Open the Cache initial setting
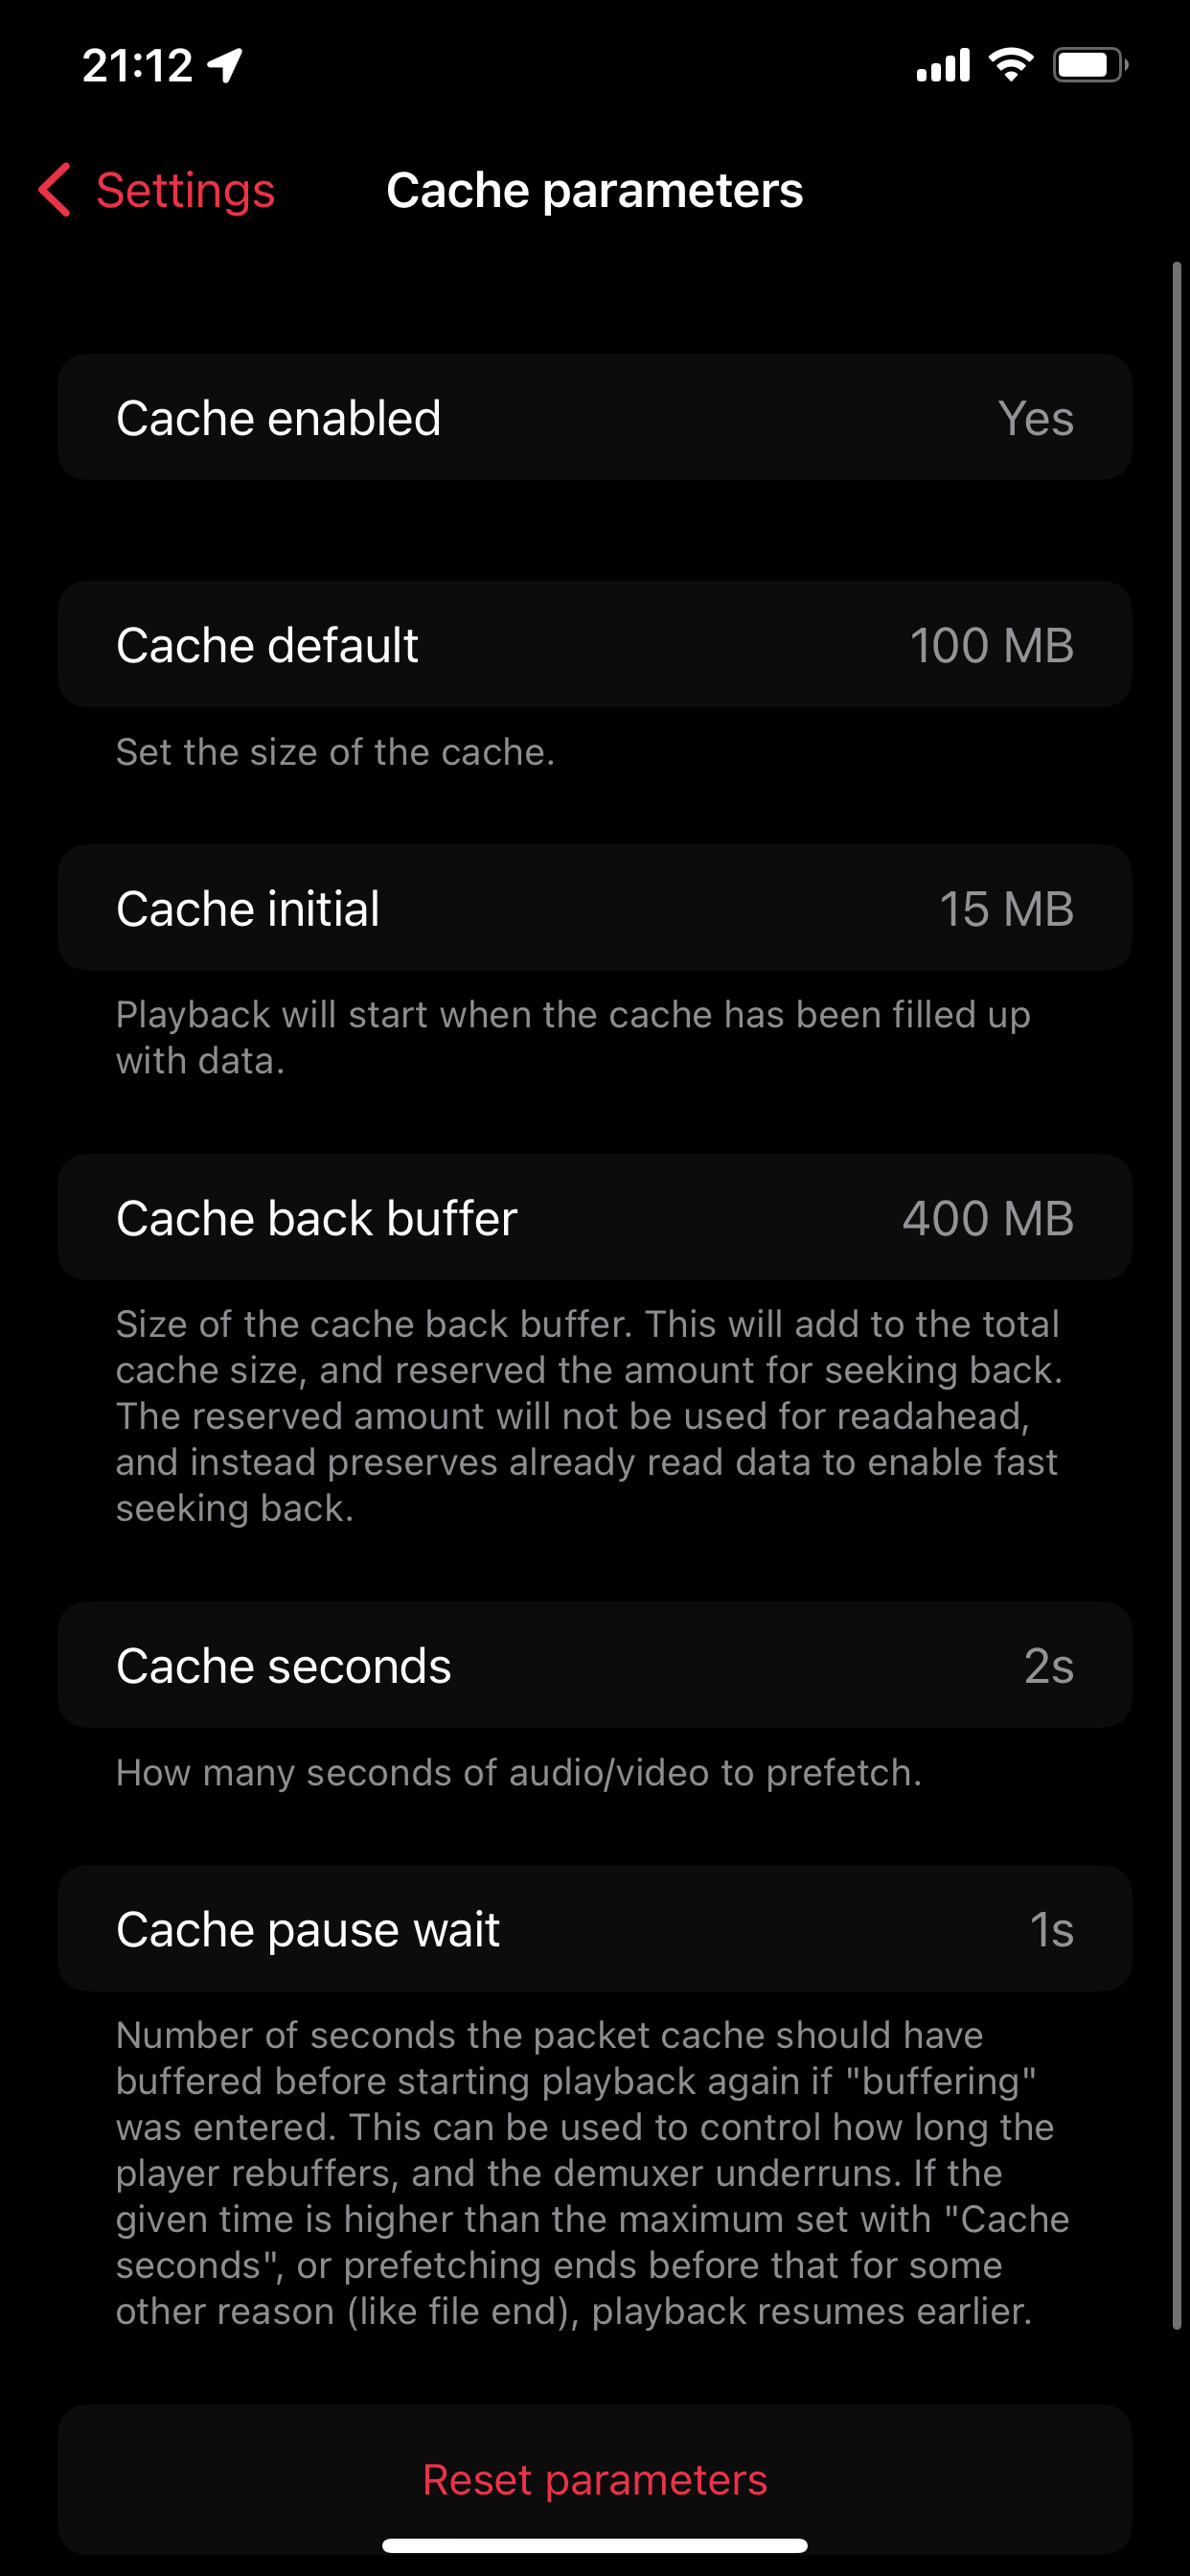Viewport: 1190px width, 2576px height. (x=595, y=908)
